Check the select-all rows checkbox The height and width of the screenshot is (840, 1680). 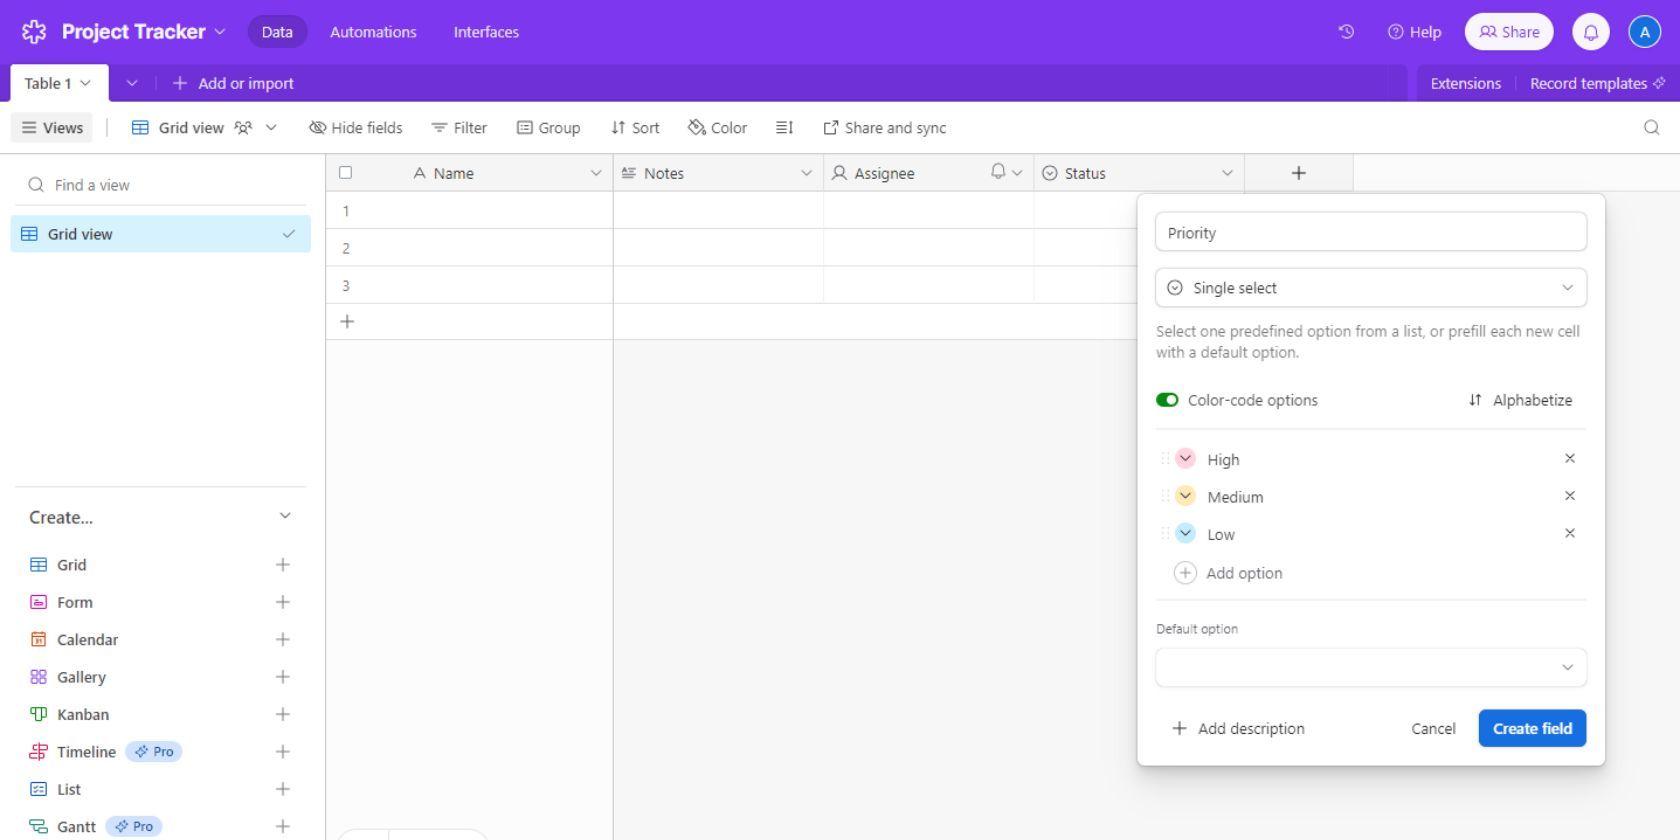346,173
